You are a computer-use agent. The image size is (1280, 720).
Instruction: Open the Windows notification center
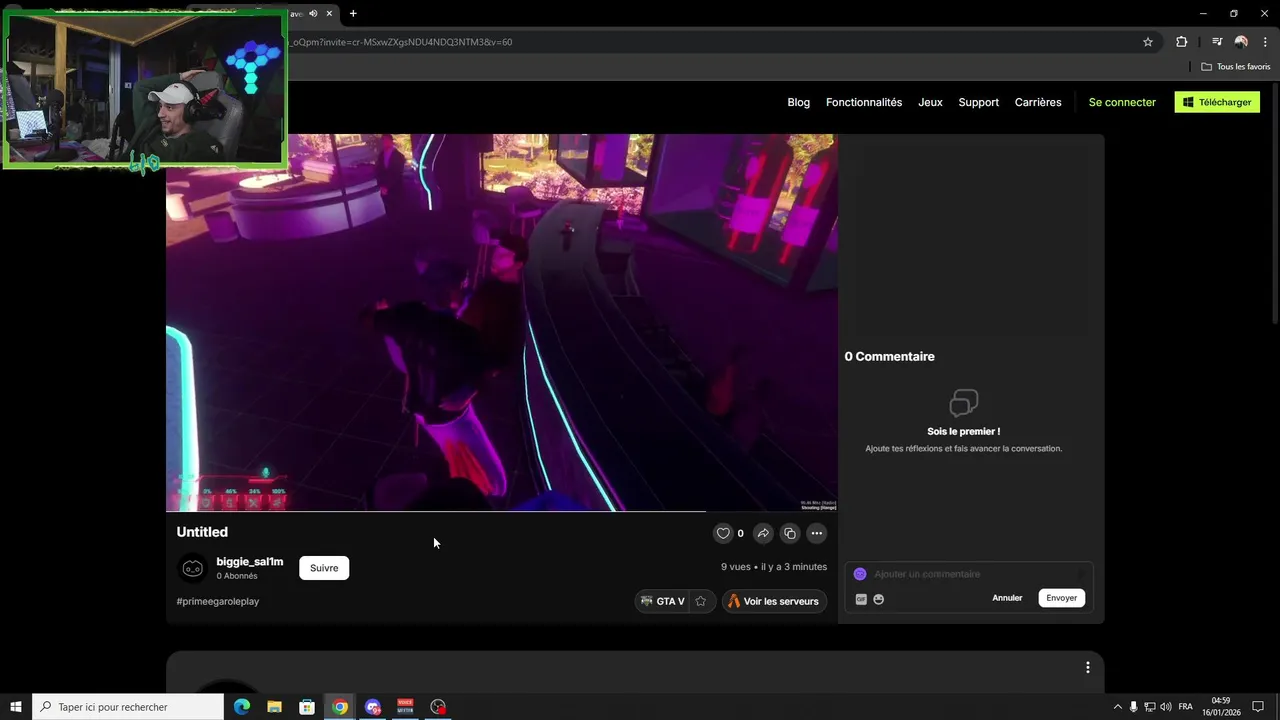pyautogui.click(x=1258, y=707)
